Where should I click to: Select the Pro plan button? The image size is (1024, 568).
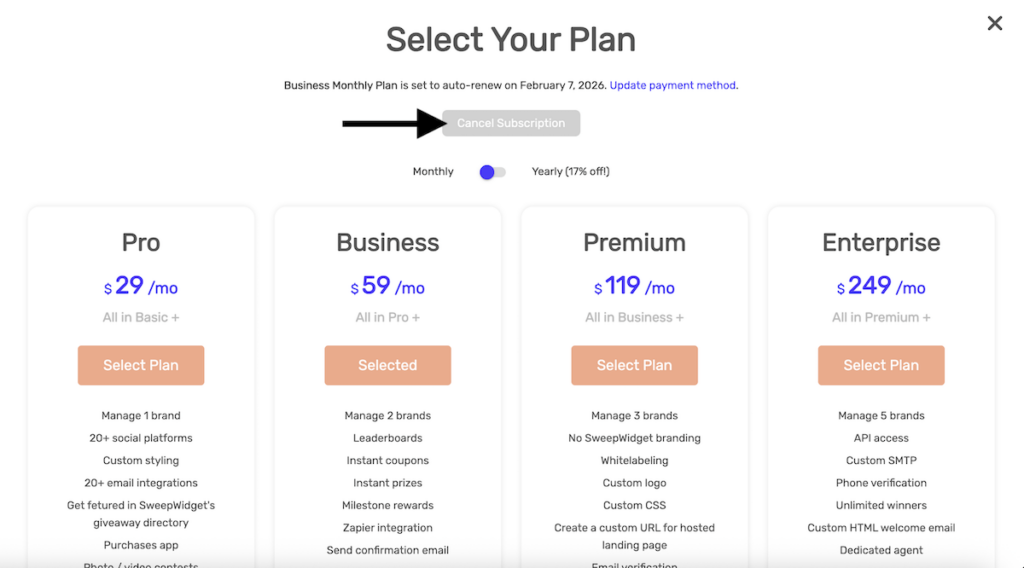[141, 365]
